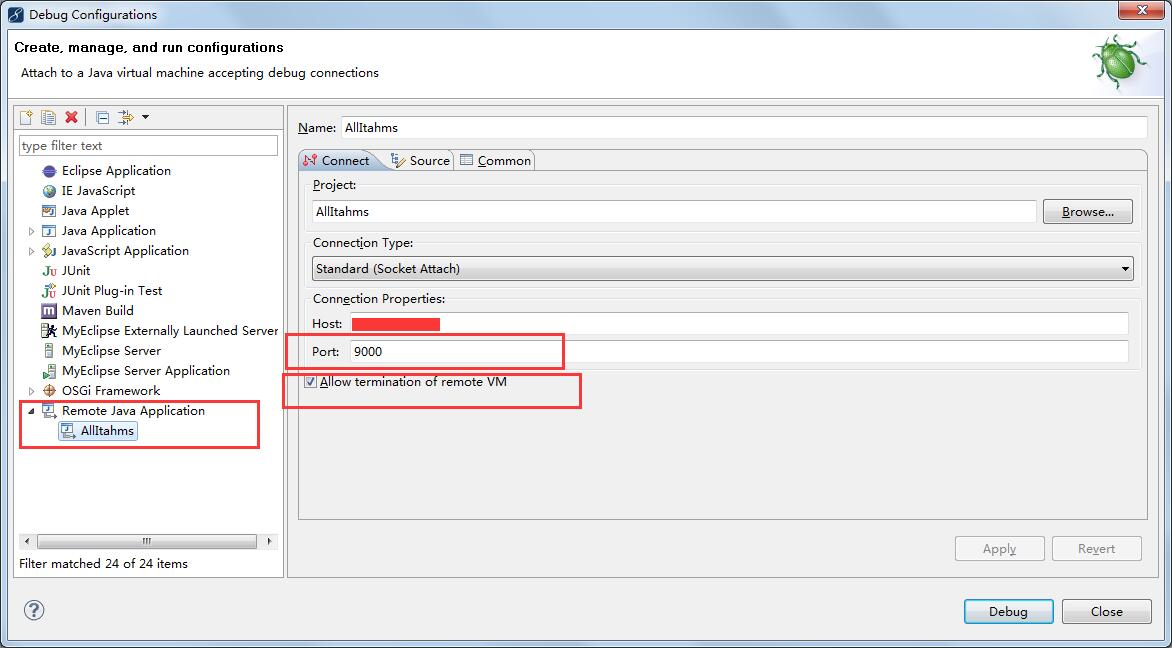Click the horizontal scrollbar thumb in tree
This screenshot has height=648, width=1172.
[146, 541]
